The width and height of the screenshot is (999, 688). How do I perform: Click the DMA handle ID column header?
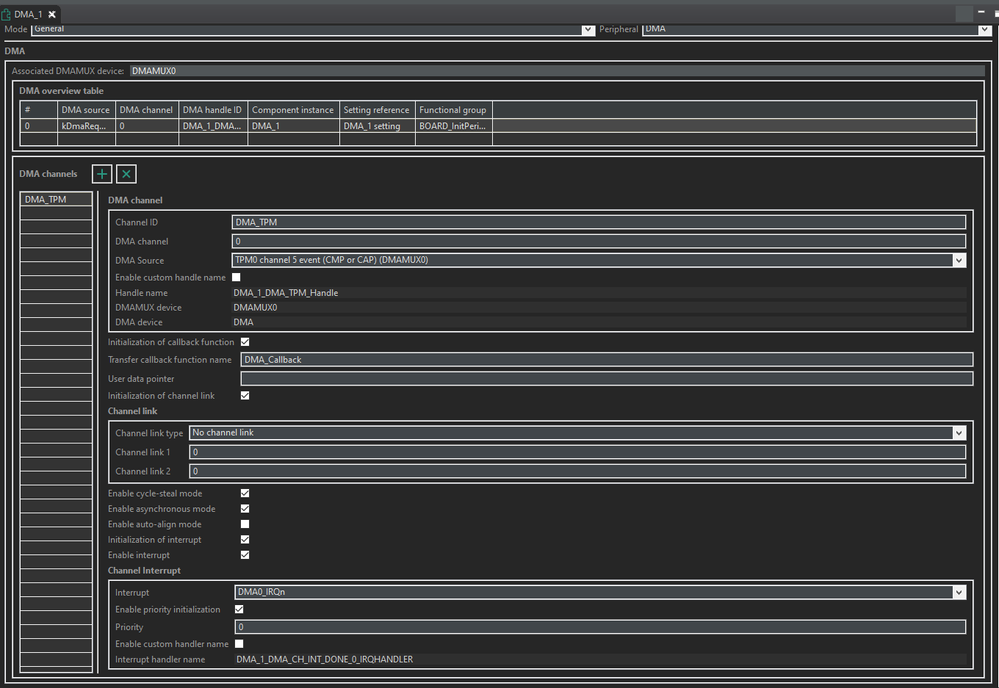[213, 110]
